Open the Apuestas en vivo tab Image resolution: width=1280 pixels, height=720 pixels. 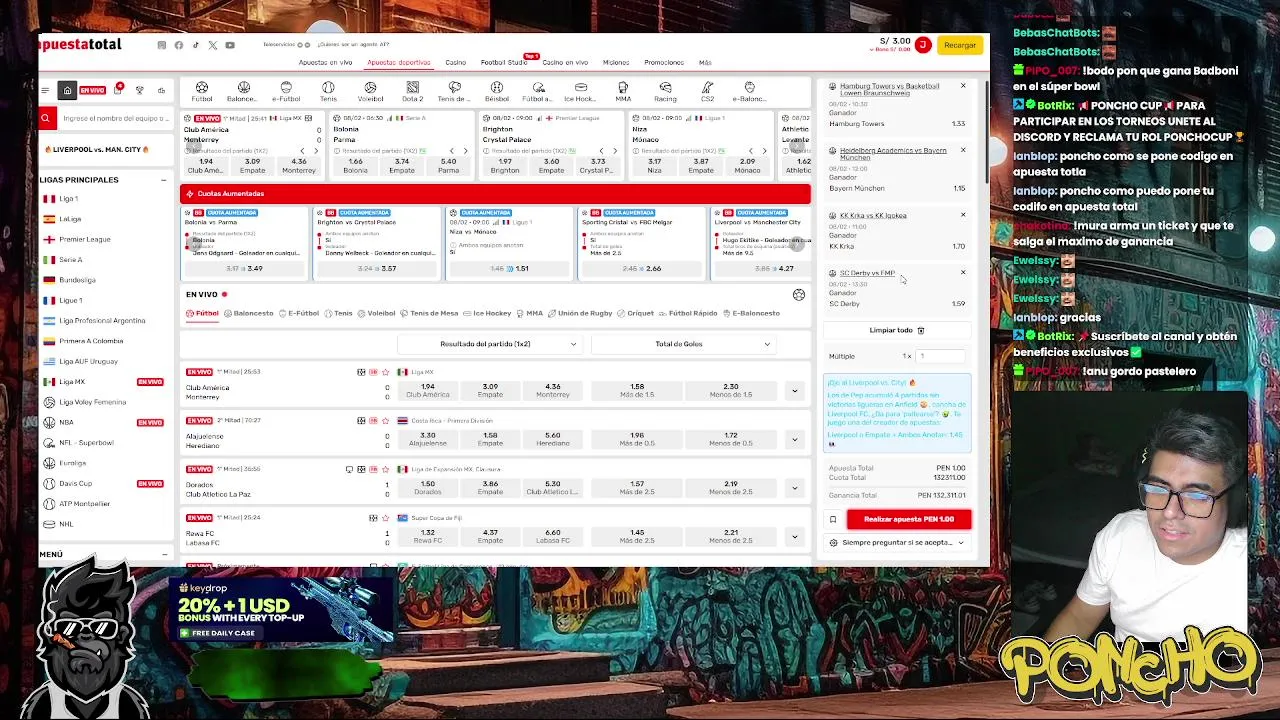click(x=325, y=62)
